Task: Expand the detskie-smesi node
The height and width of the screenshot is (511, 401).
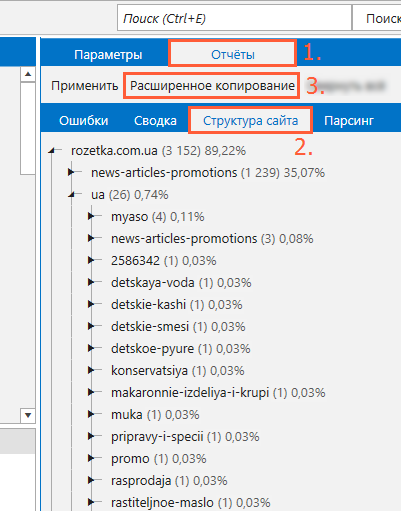Action: (91, 326)
